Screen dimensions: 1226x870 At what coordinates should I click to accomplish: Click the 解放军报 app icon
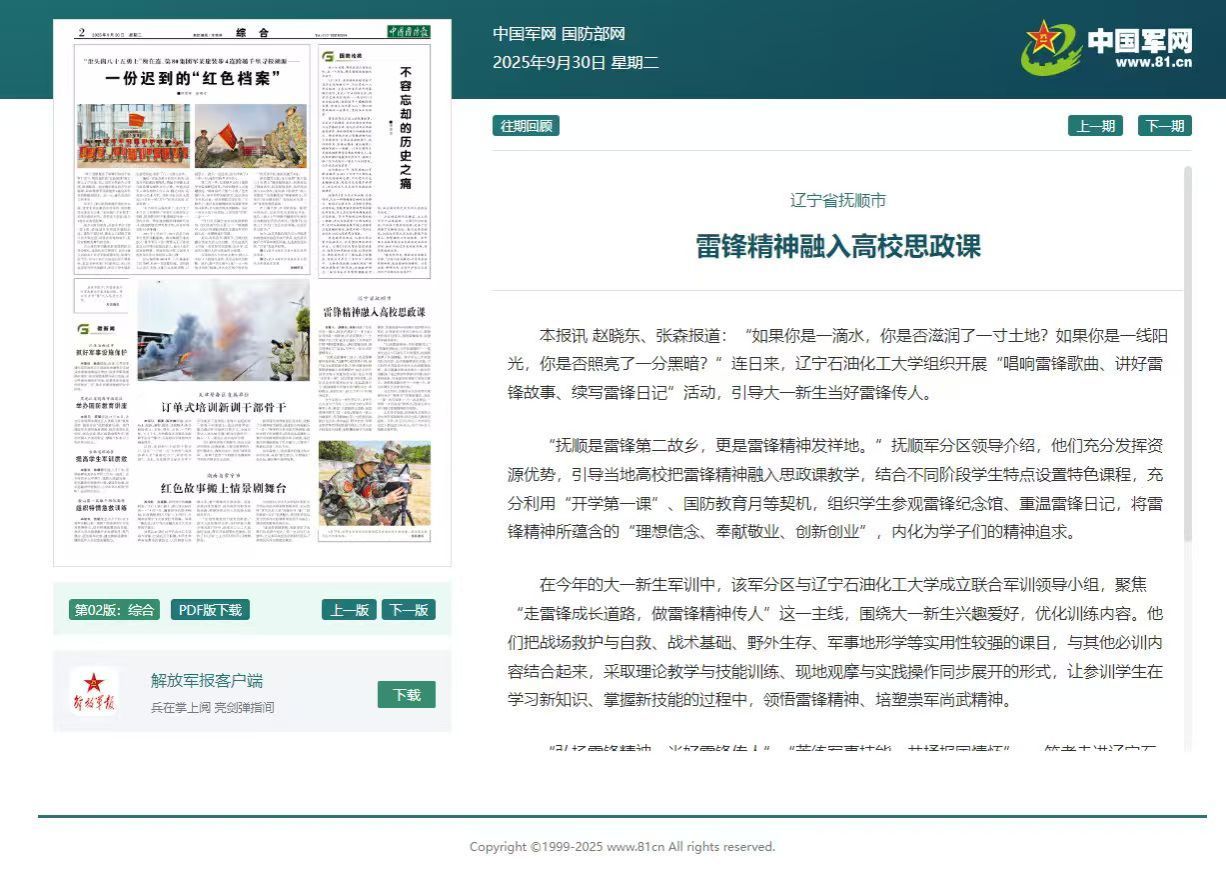click(94, 691)
